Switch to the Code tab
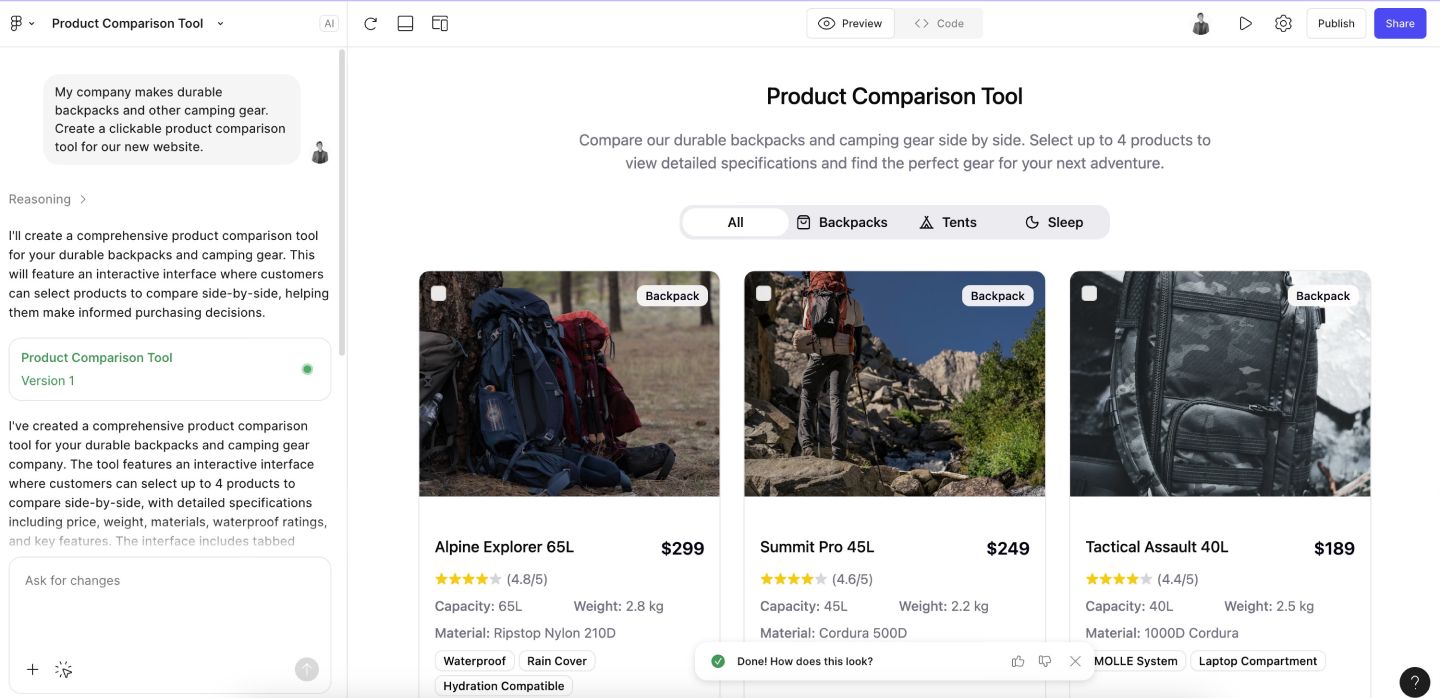Viewport: 1440px width, 698px height. pyautogui.click(x=938, y=22)
